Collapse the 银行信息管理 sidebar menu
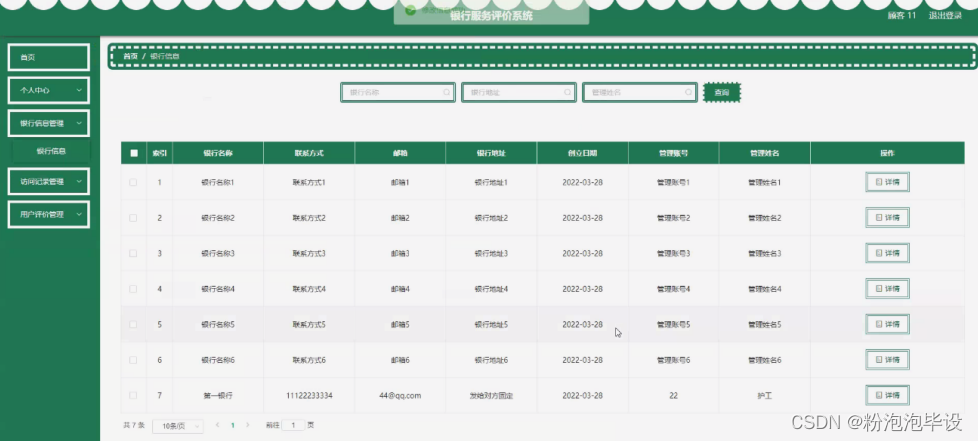This screenshot has height=441, width=978. 49,124
